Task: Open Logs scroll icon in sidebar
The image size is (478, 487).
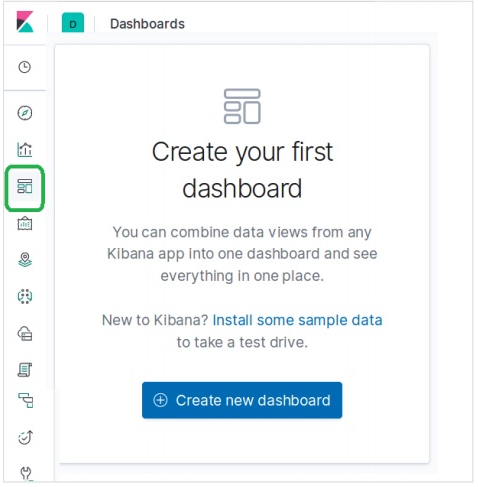Action: (25, 370)
